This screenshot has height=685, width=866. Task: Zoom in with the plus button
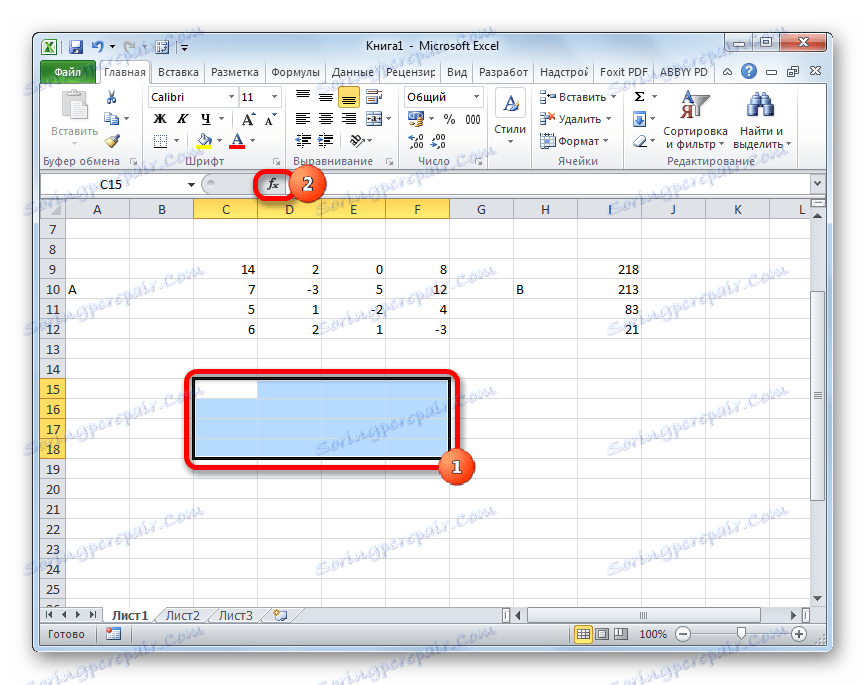(x=799, y=634)
